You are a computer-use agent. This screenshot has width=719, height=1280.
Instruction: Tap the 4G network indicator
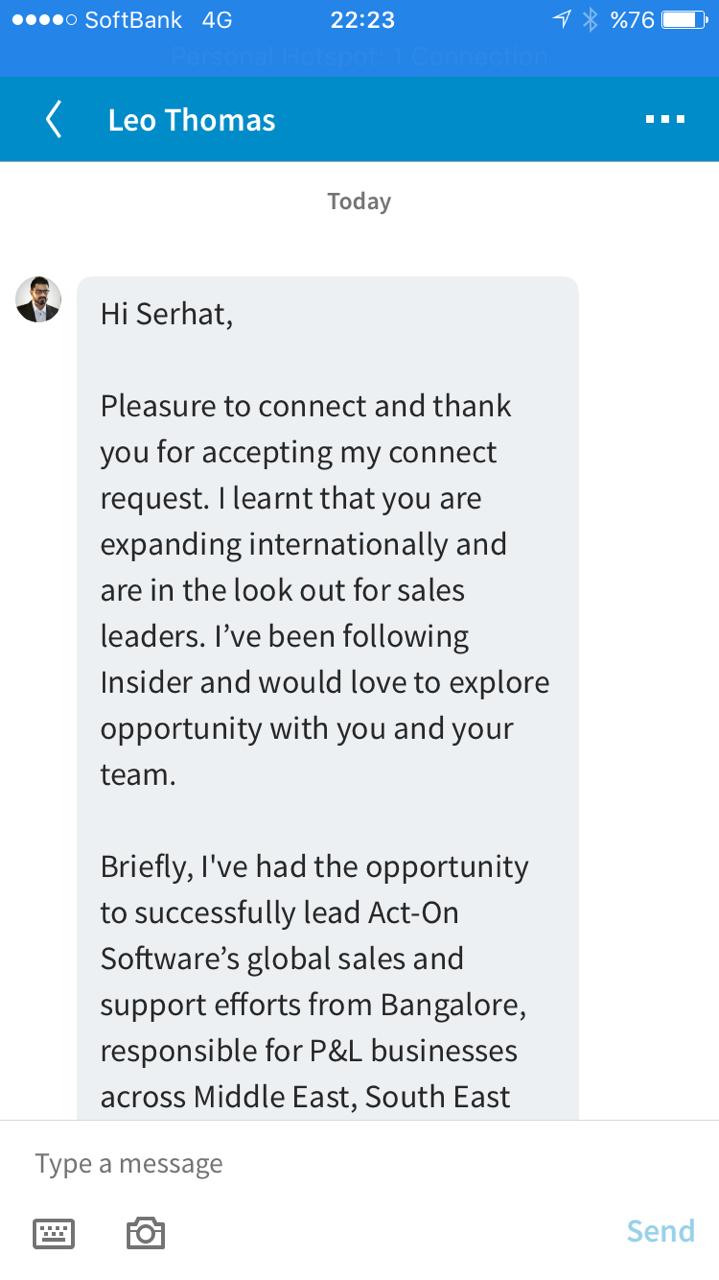click(217, 20)
